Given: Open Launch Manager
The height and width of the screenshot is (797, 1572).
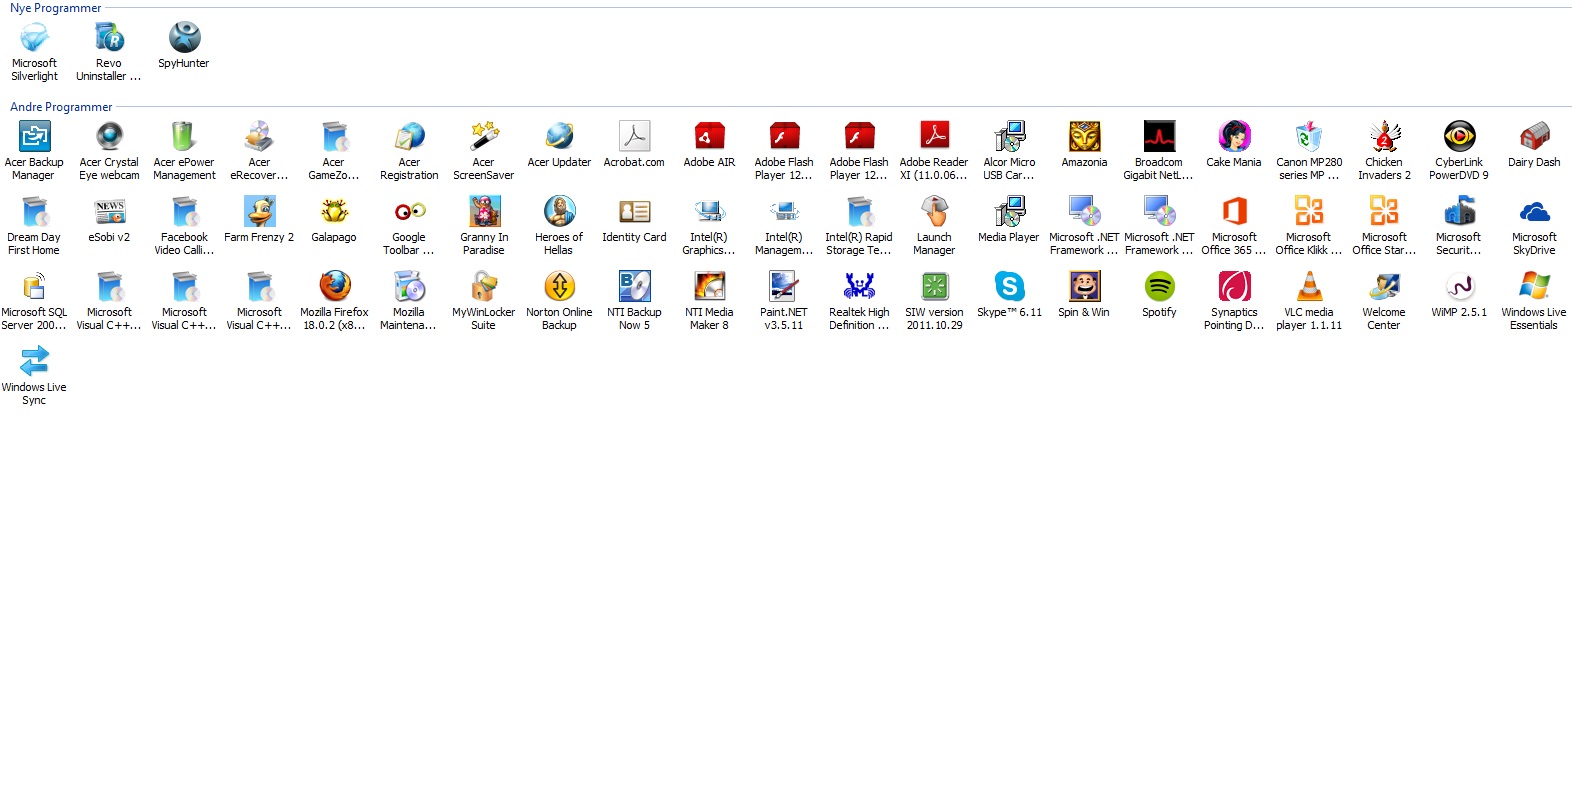Looking at the screenshot, I should pos(934,211).
